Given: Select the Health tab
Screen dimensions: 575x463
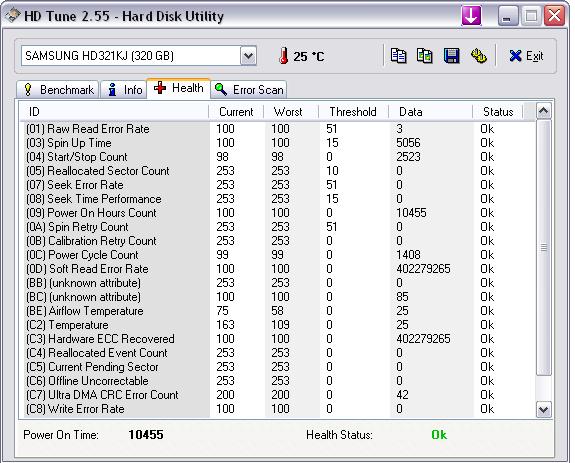Looking at the screenshot, I should click(x=179, y=88).
